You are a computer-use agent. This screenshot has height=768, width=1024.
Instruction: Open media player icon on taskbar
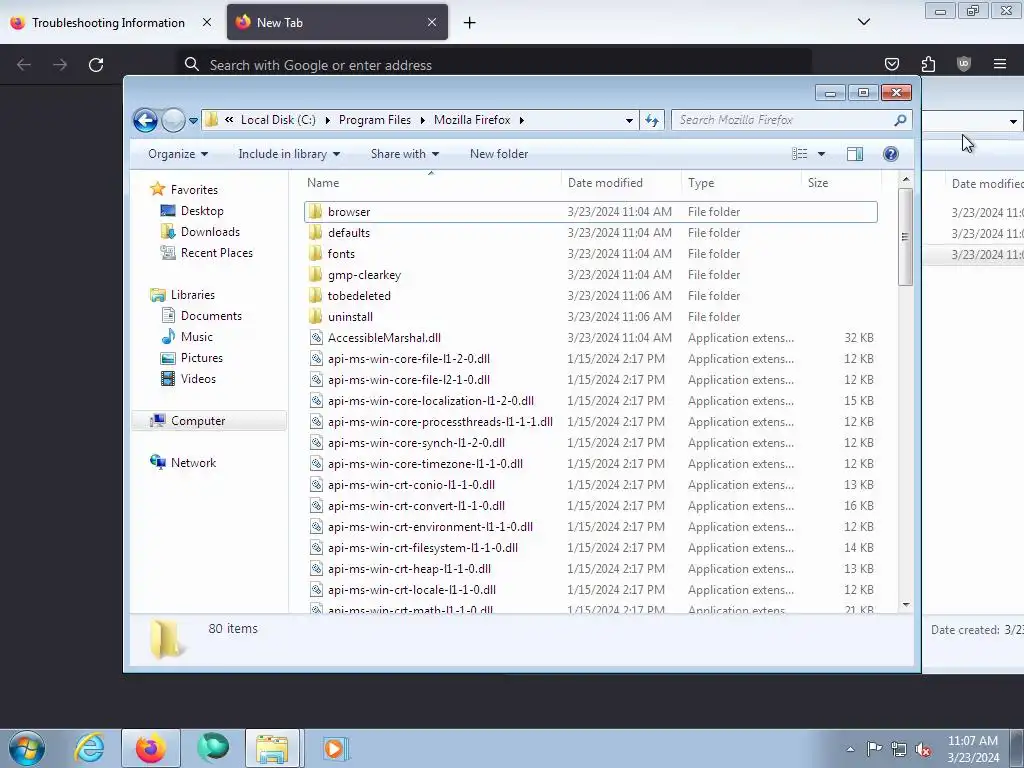334,748
